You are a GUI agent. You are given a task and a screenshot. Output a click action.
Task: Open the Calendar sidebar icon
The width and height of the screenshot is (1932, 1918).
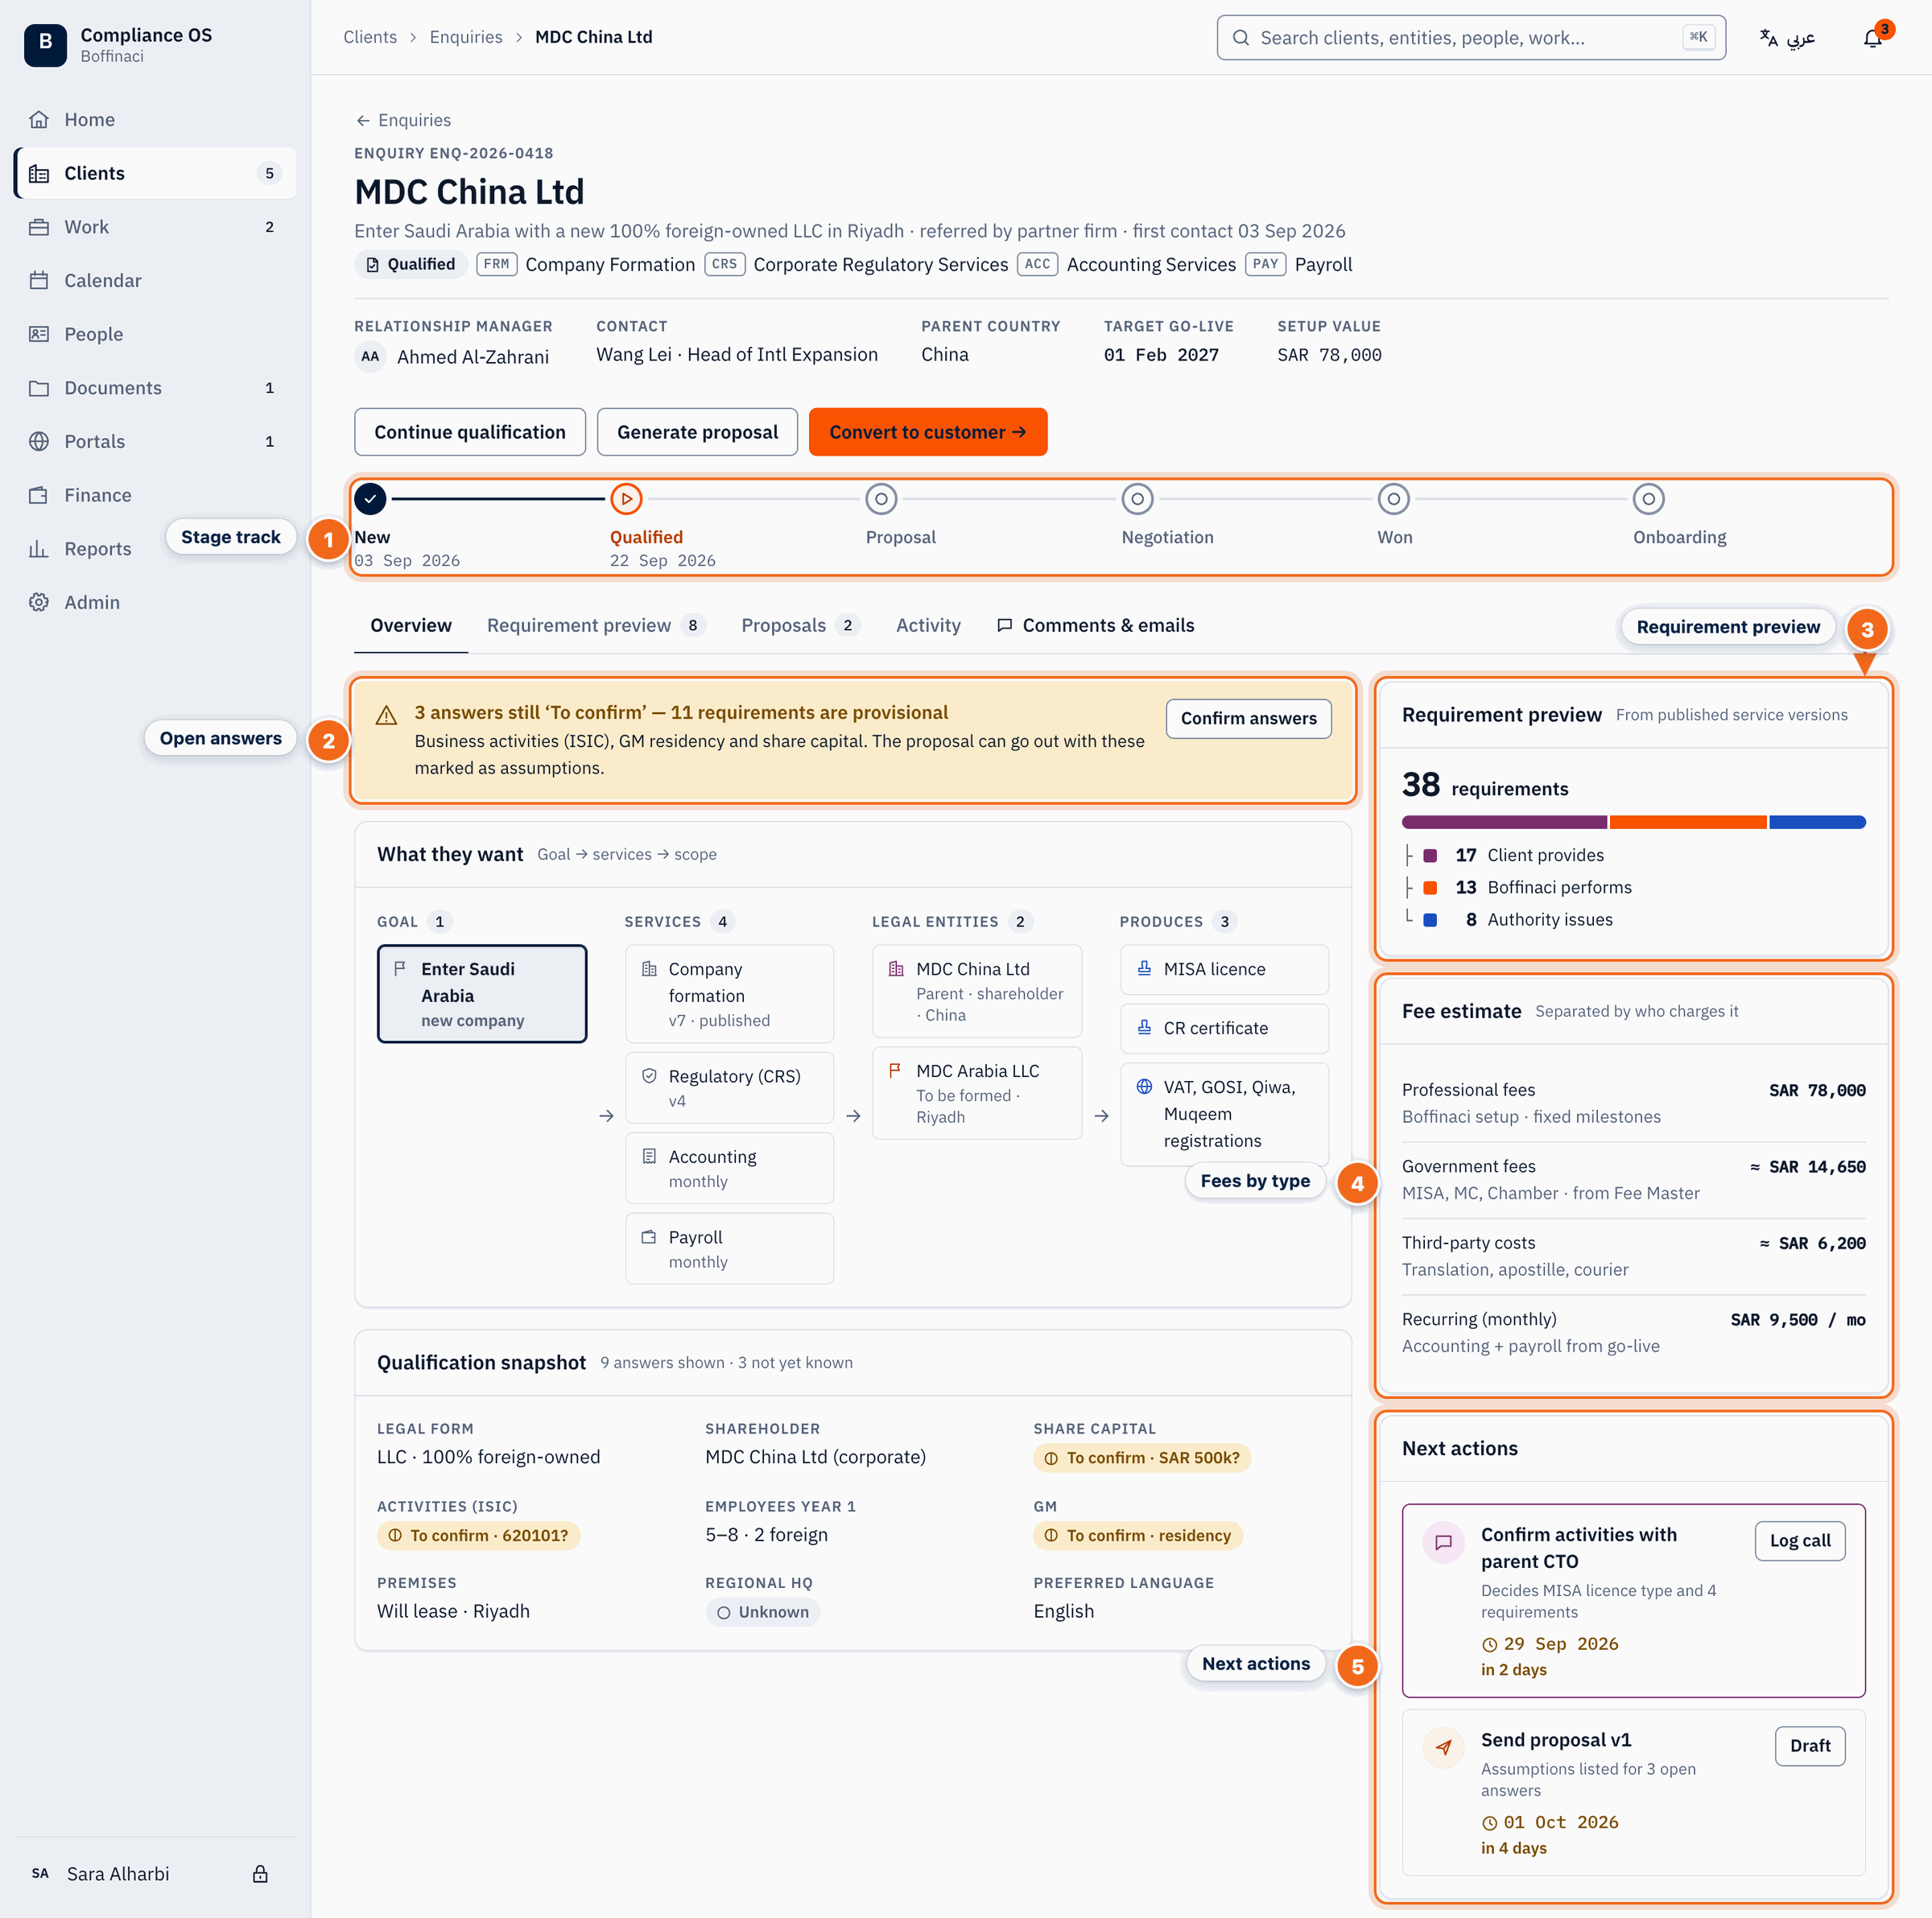point(39,280)
